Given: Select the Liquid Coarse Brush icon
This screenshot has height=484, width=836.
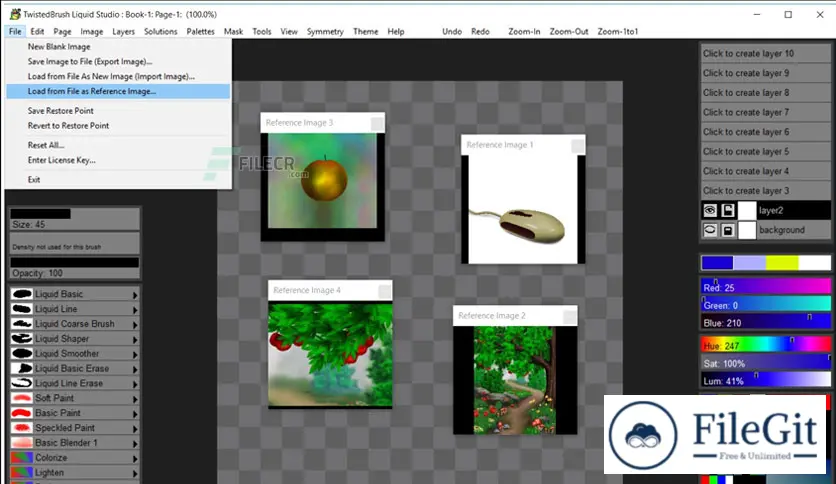Looking at the screenshot, I should pos(22,324).
